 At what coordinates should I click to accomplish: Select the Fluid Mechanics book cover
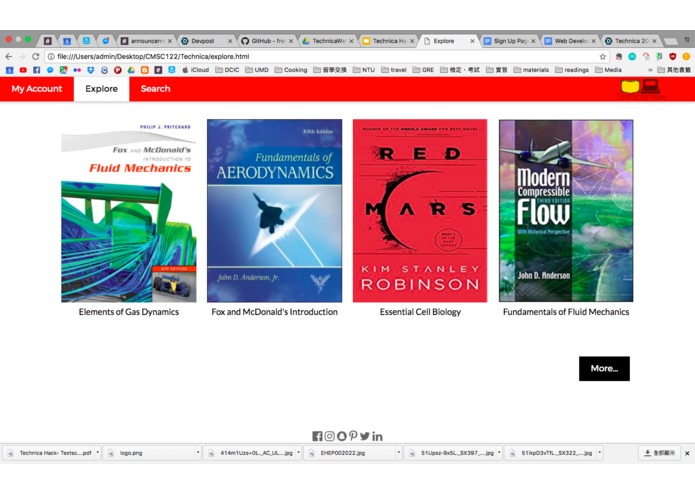coord(129,211)
